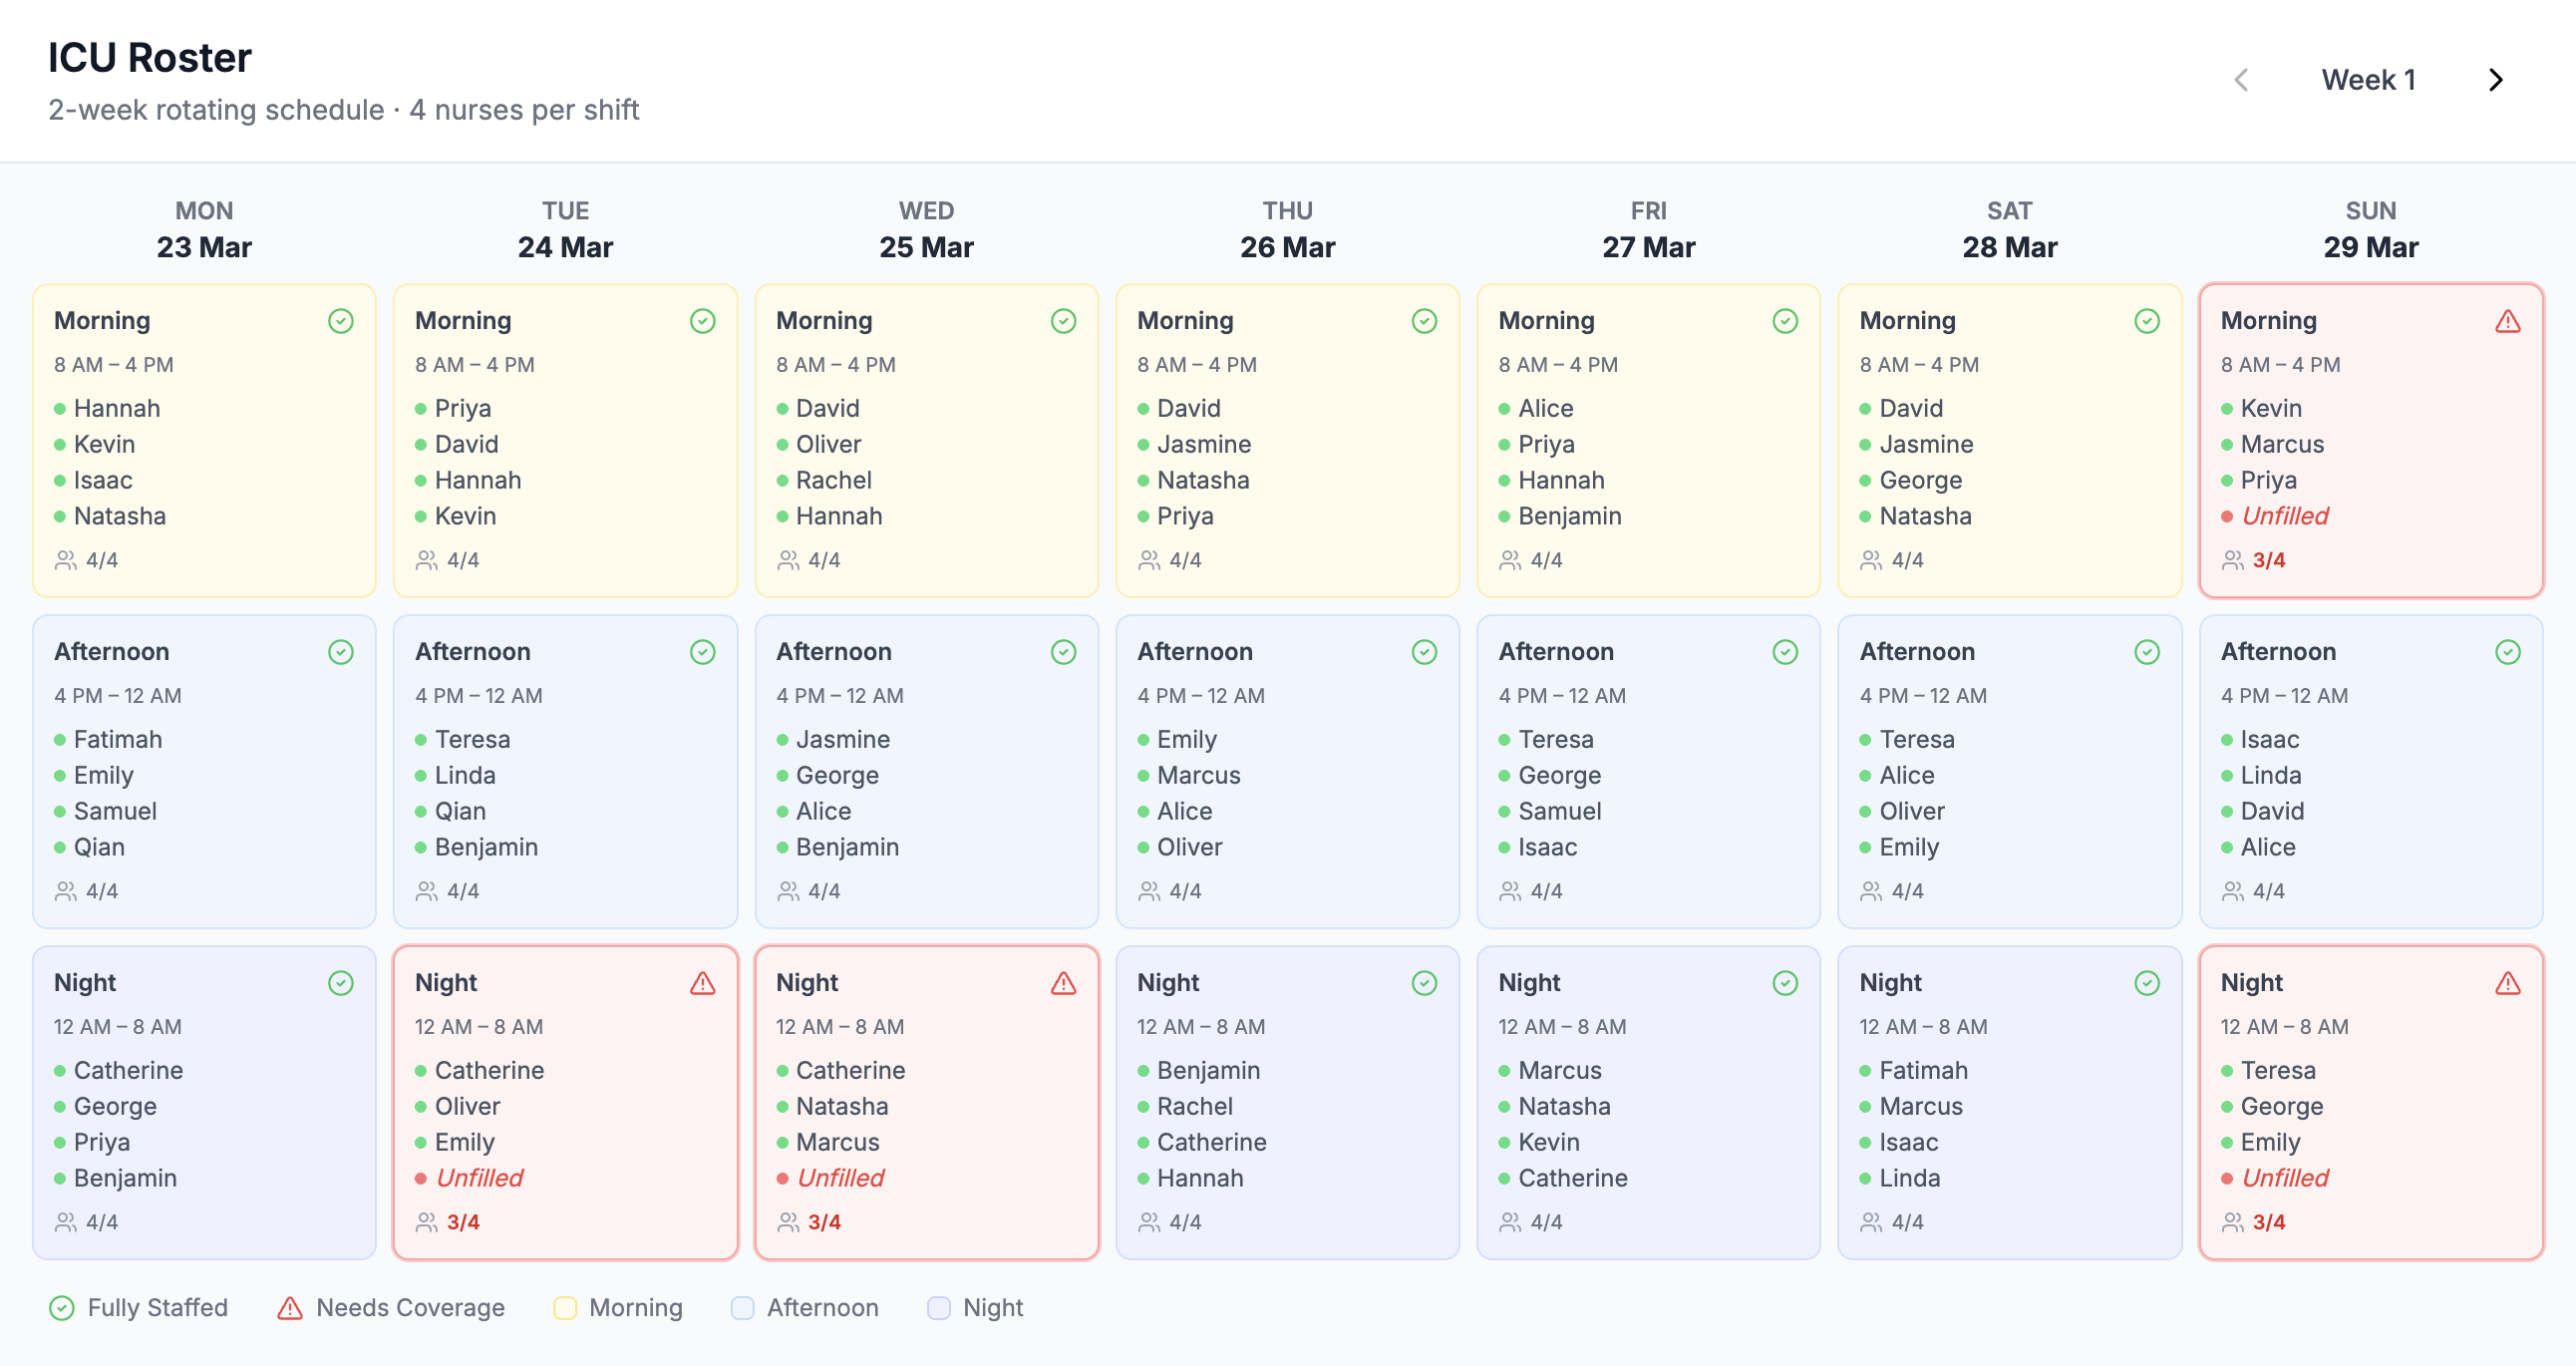This screenshot has width=2576, height=1366.
Task: Click the warning icon on Sunday Morning shift
Action: pyautogui.click(x=2506, y=321)
